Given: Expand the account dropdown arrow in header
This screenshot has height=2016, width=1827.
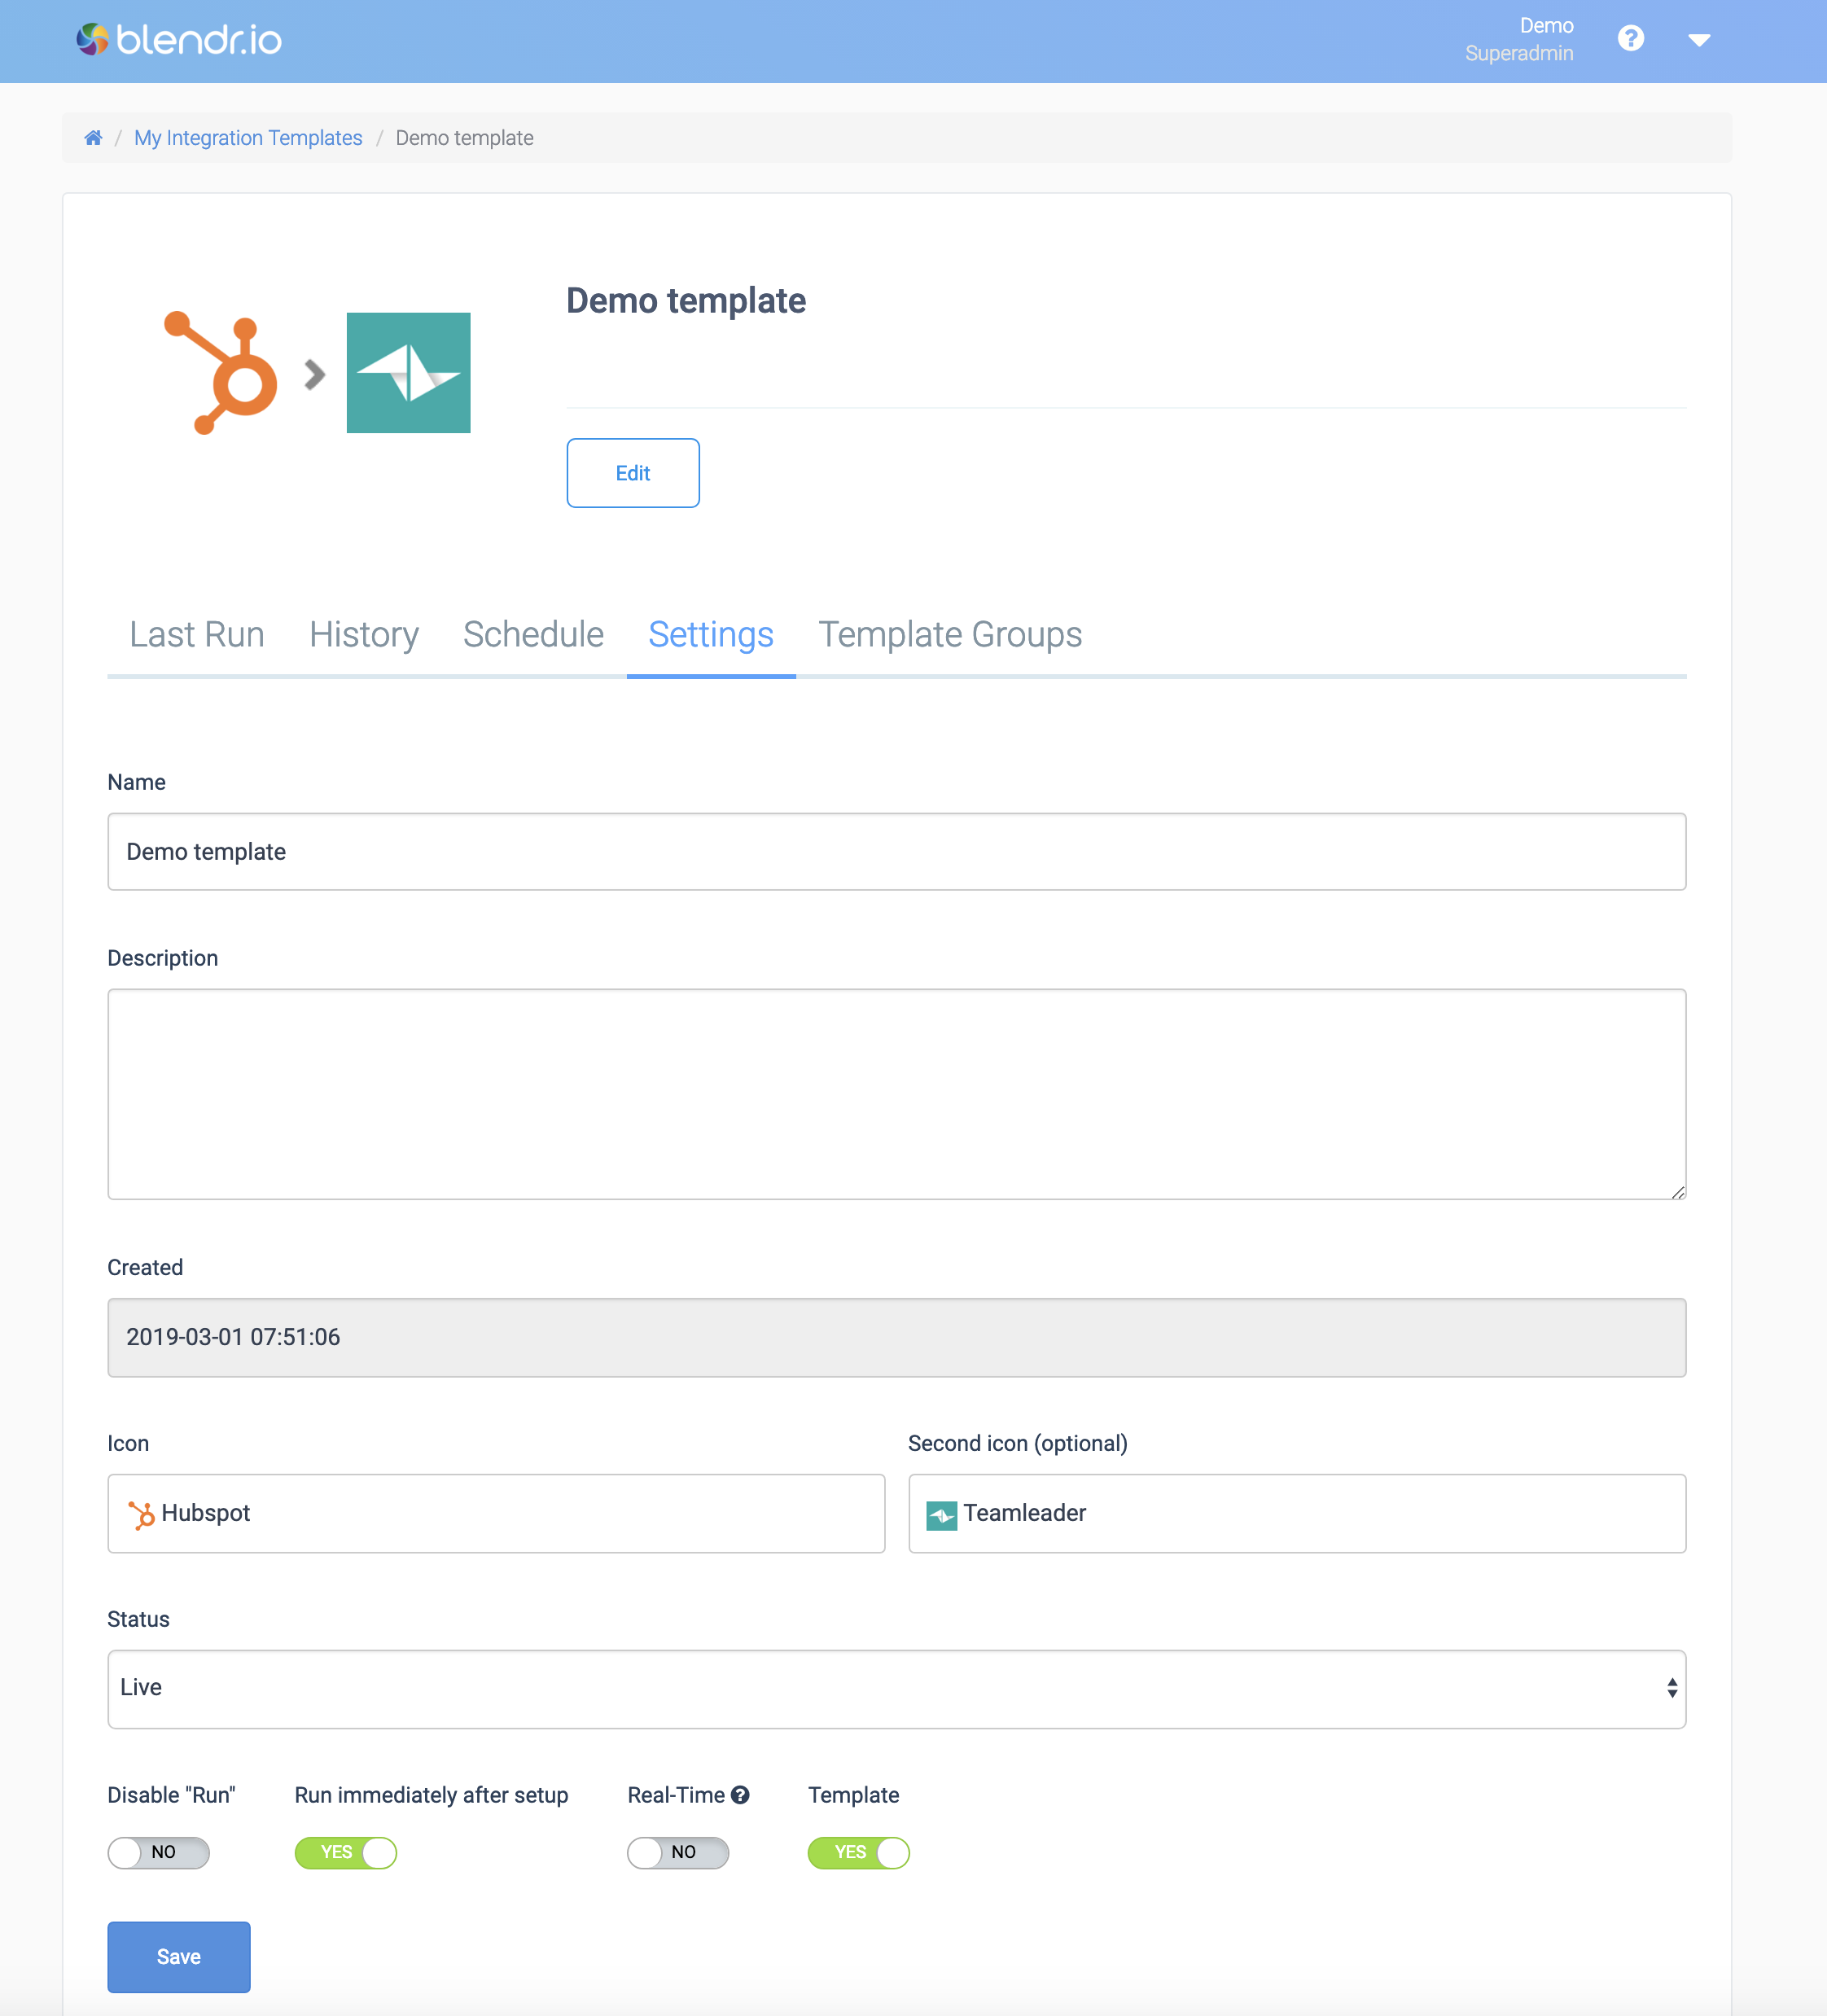Looking at the screenshot, I should click(x=1698, y=40).
